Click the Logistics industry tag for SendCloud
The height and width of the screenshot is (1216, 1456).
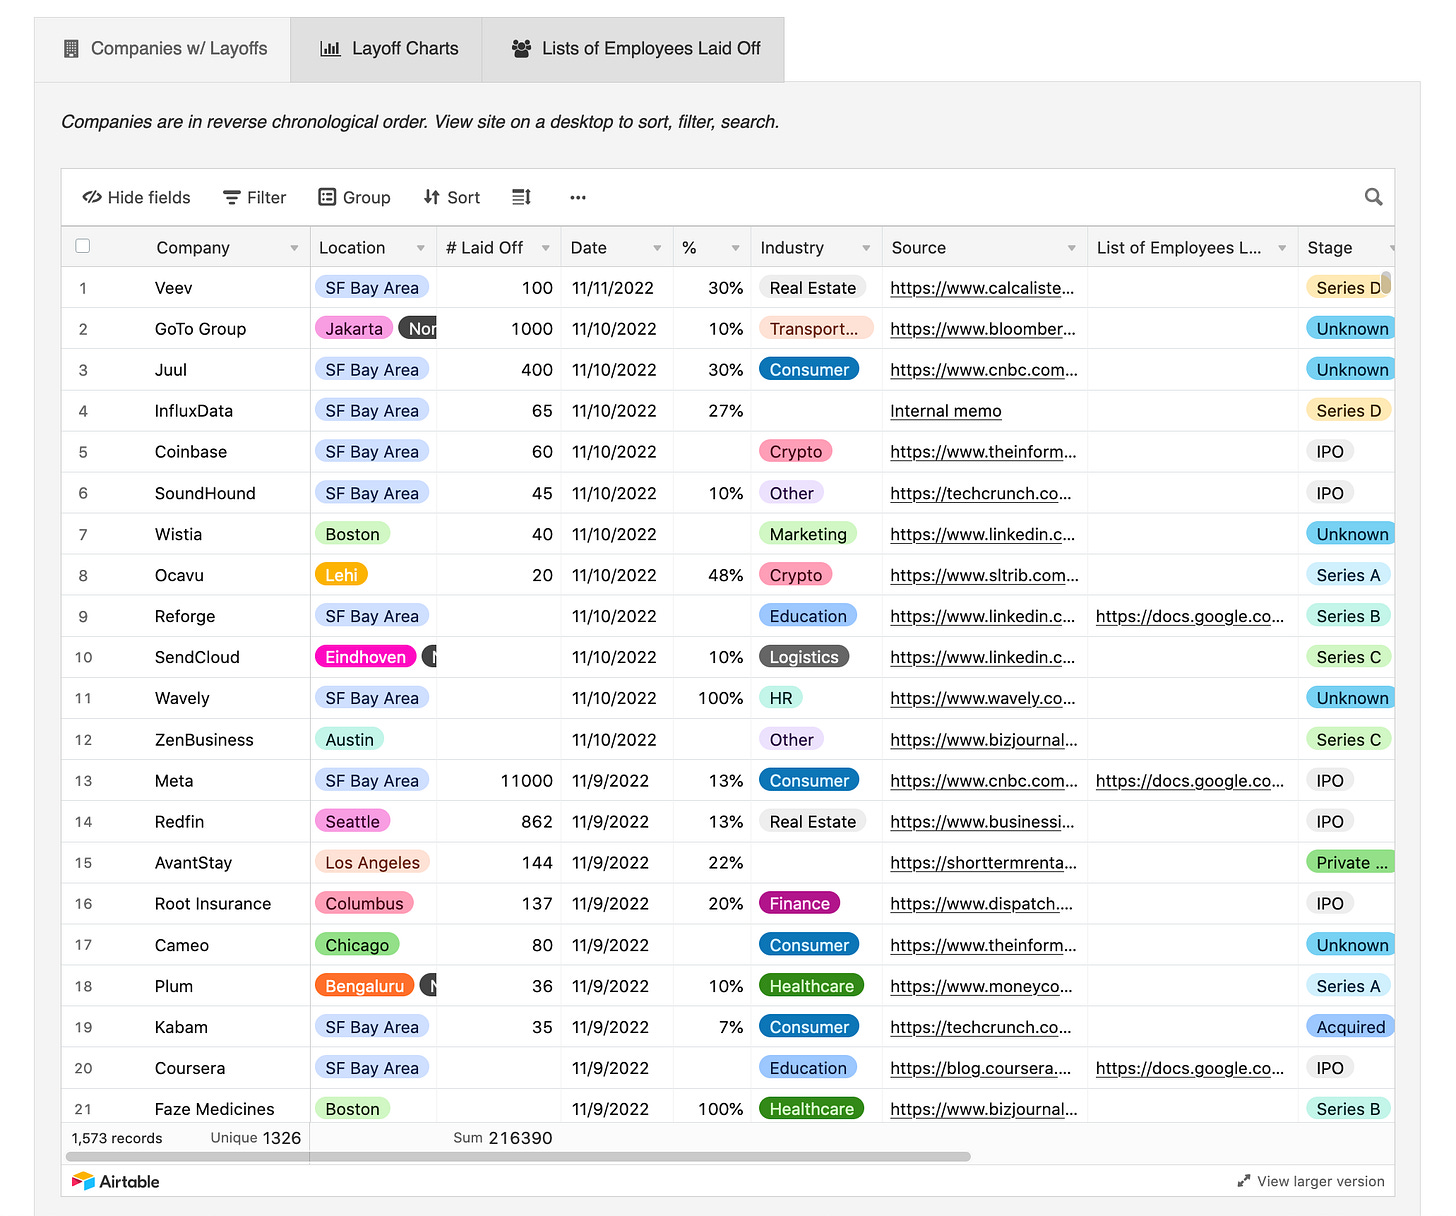click(804, 657)
